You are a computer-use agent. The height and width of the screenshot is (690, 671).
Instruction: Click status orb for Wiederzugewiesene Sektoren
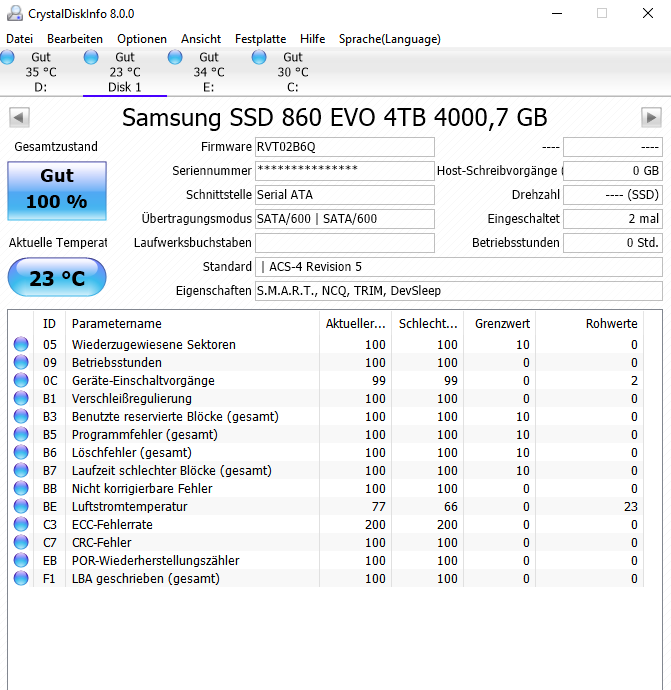[x=21, y=344]
